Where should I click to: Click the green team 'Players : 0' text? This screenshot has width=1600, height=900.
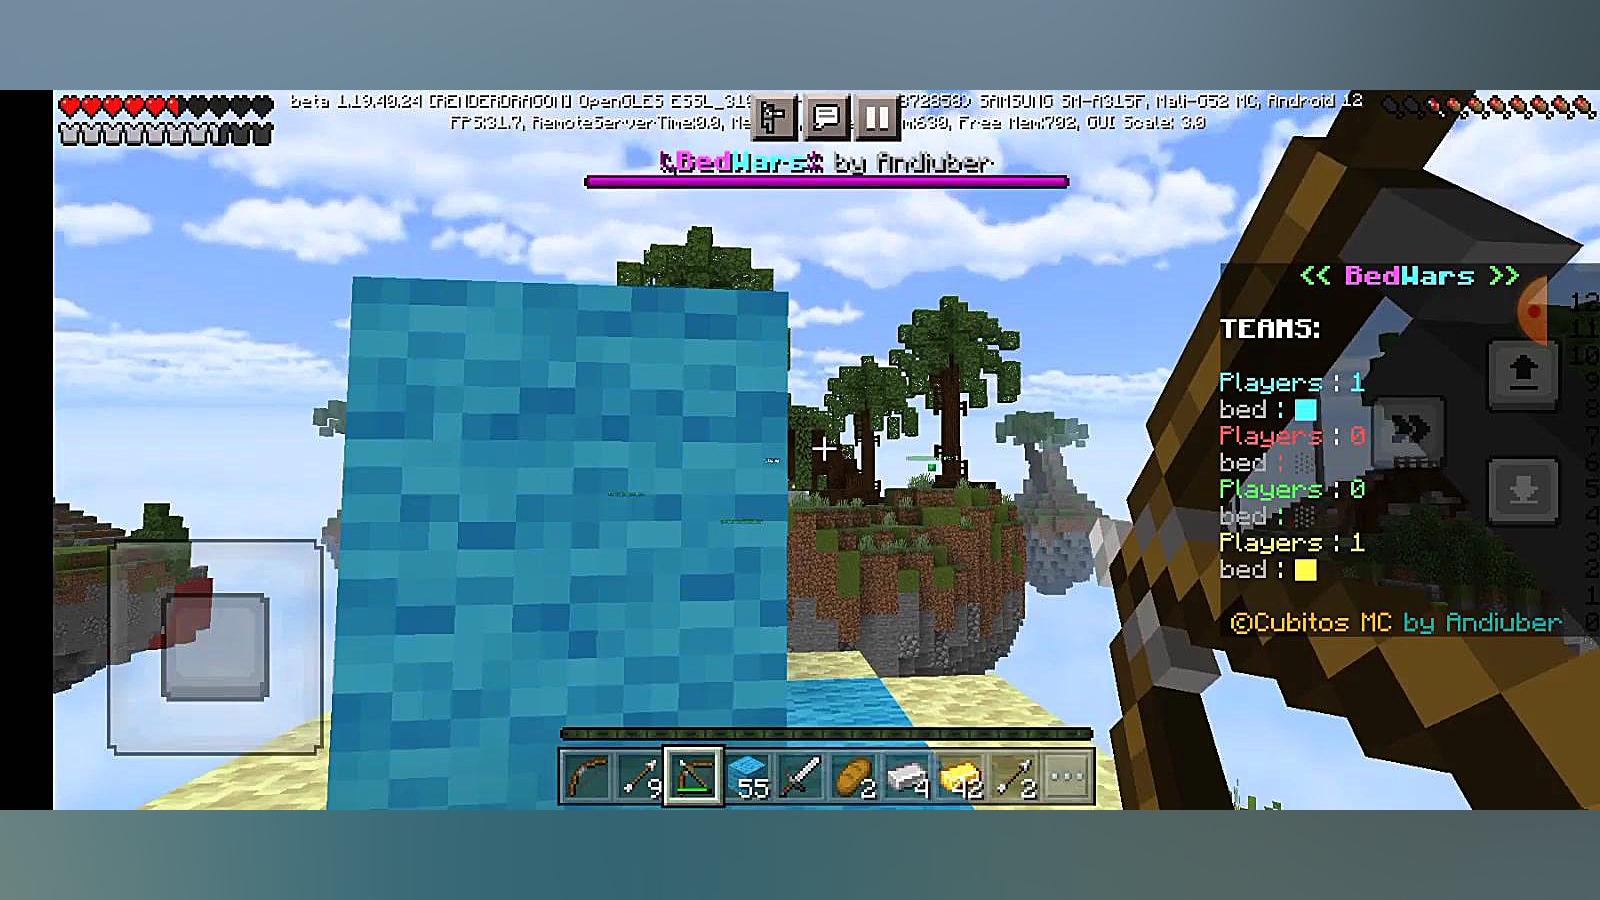(x=1292, y=489)
